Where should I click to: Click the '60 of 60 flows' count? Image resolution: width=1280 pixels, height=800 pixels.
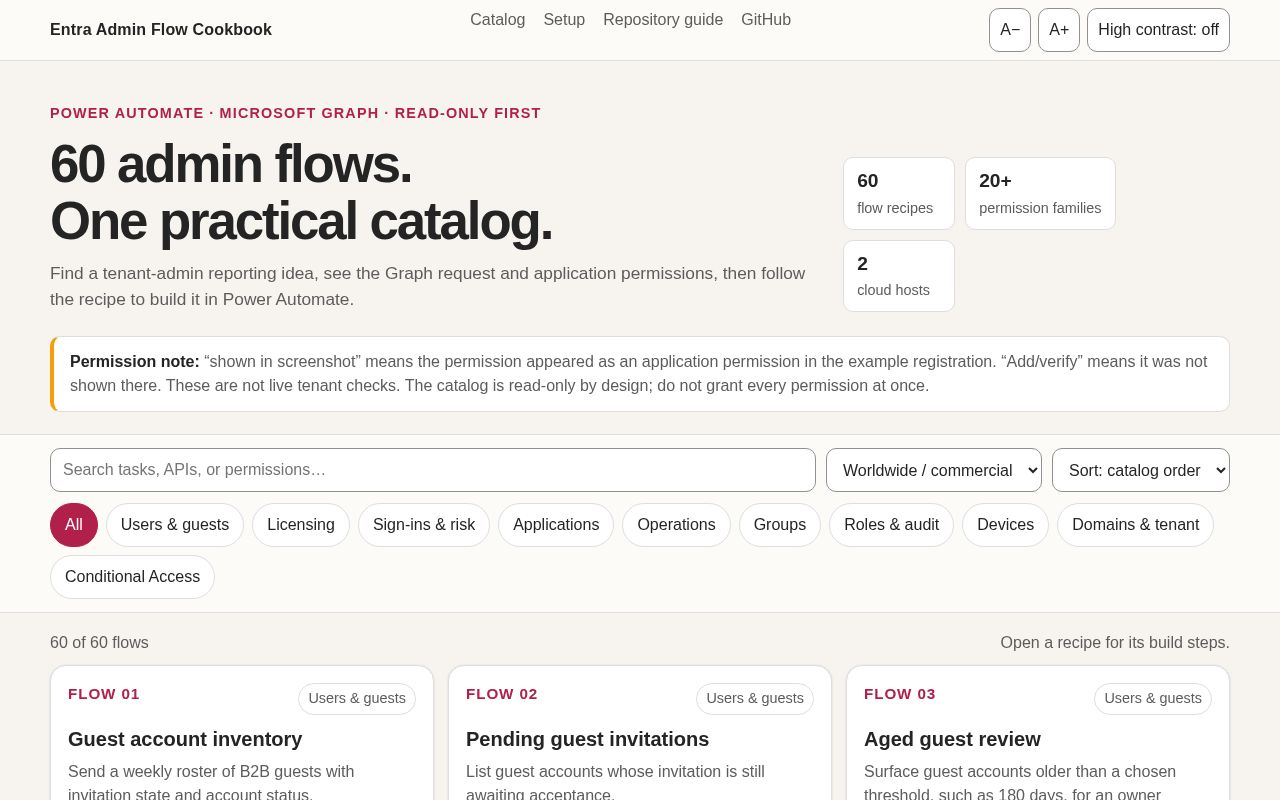(x=99, y=643)
